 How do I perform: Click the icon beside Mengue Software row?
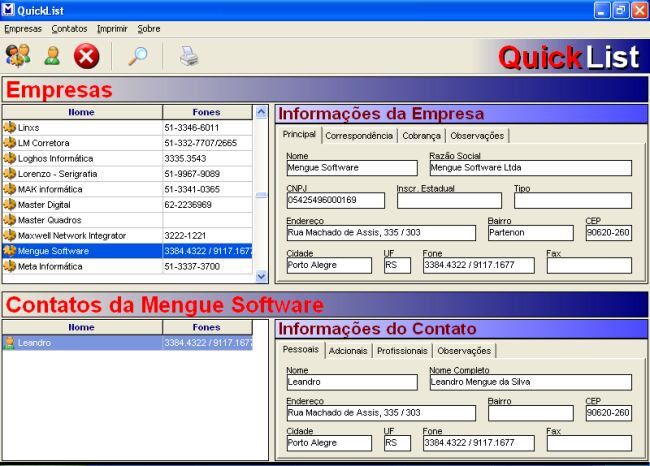(10, 251)
